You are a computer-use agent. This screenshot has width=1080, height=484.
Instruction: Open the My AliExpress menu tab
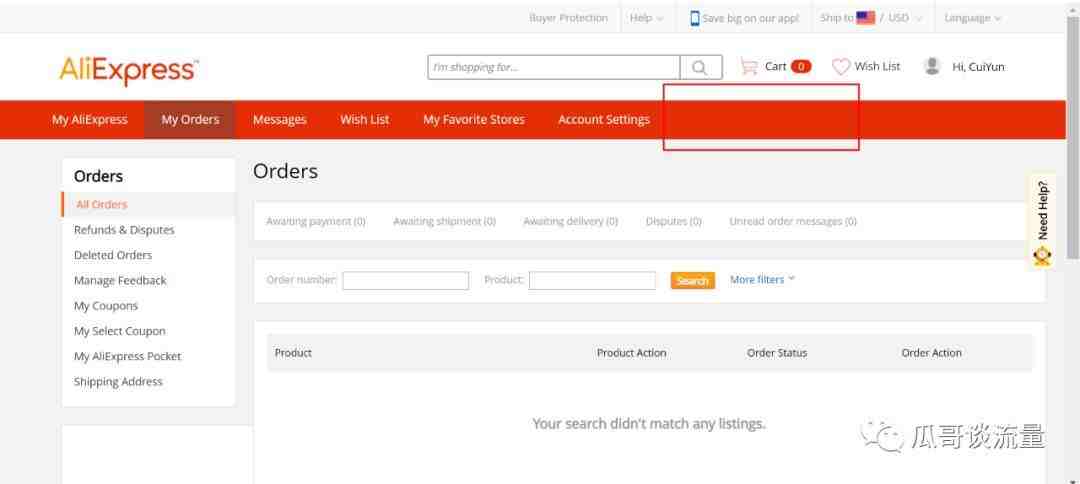click(90, 120)
